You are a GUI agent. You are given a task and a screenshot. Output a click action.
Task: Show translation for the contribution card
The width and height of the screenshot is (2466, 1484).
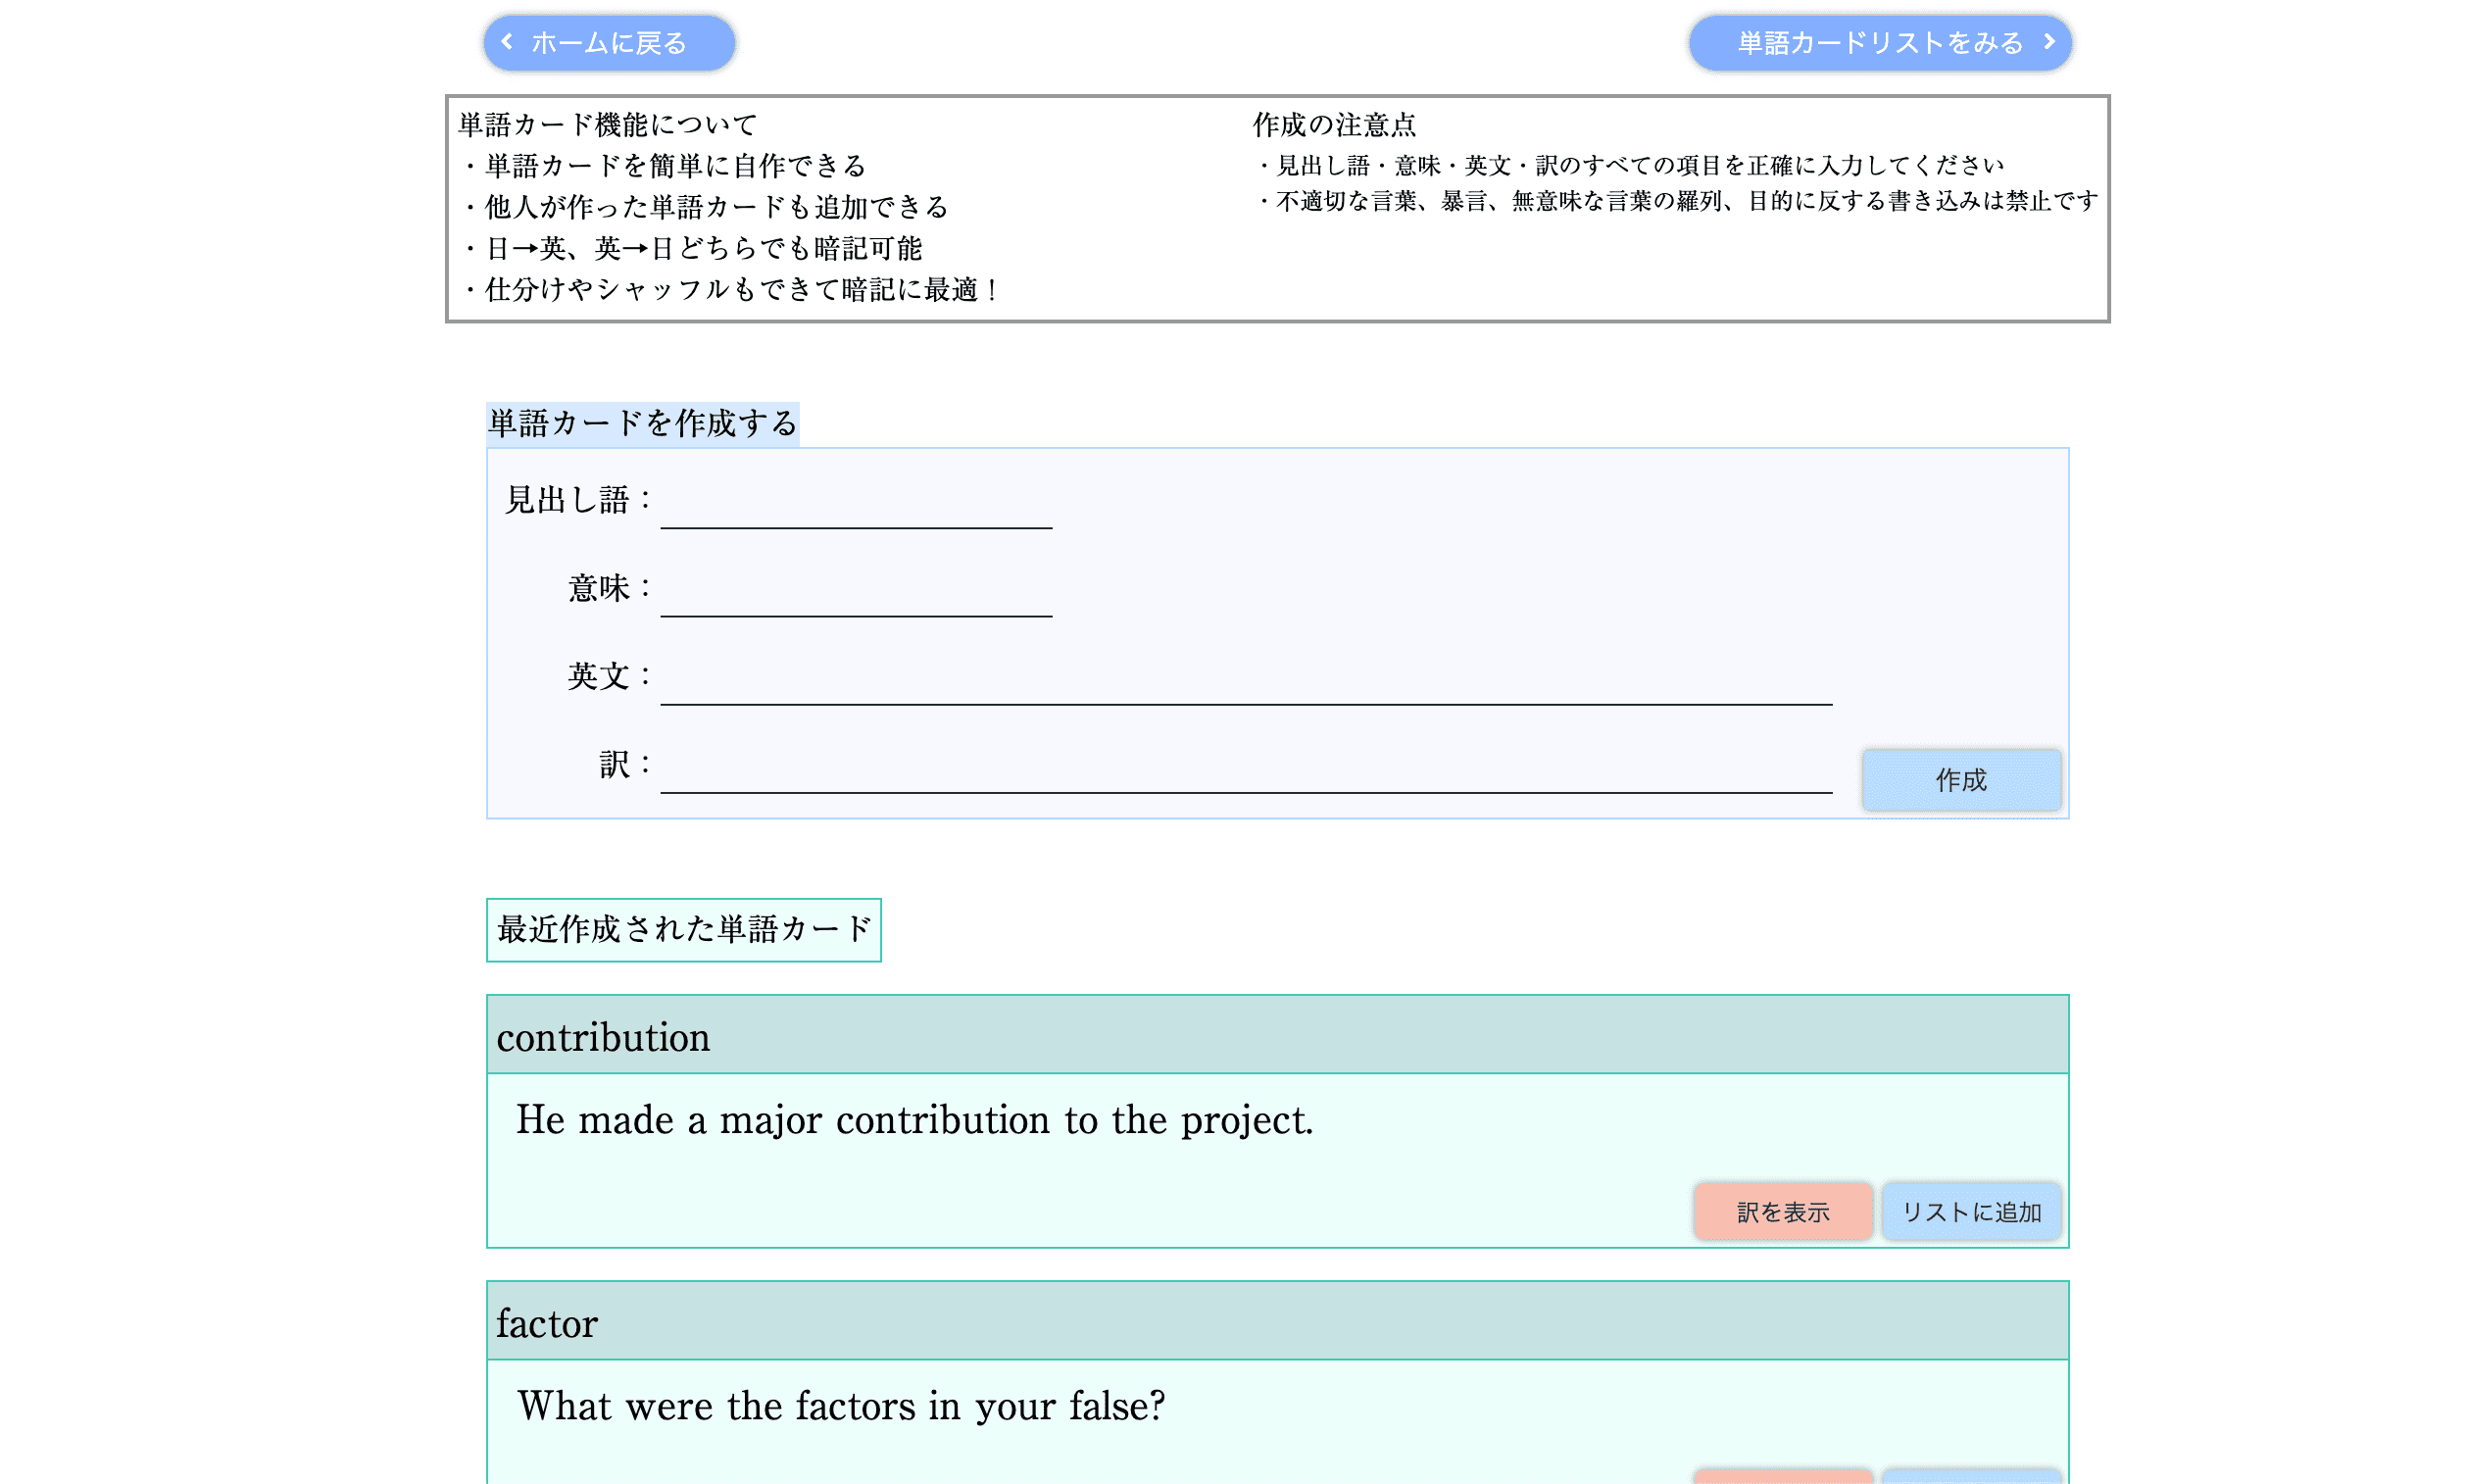[x=1782, y=1211]
